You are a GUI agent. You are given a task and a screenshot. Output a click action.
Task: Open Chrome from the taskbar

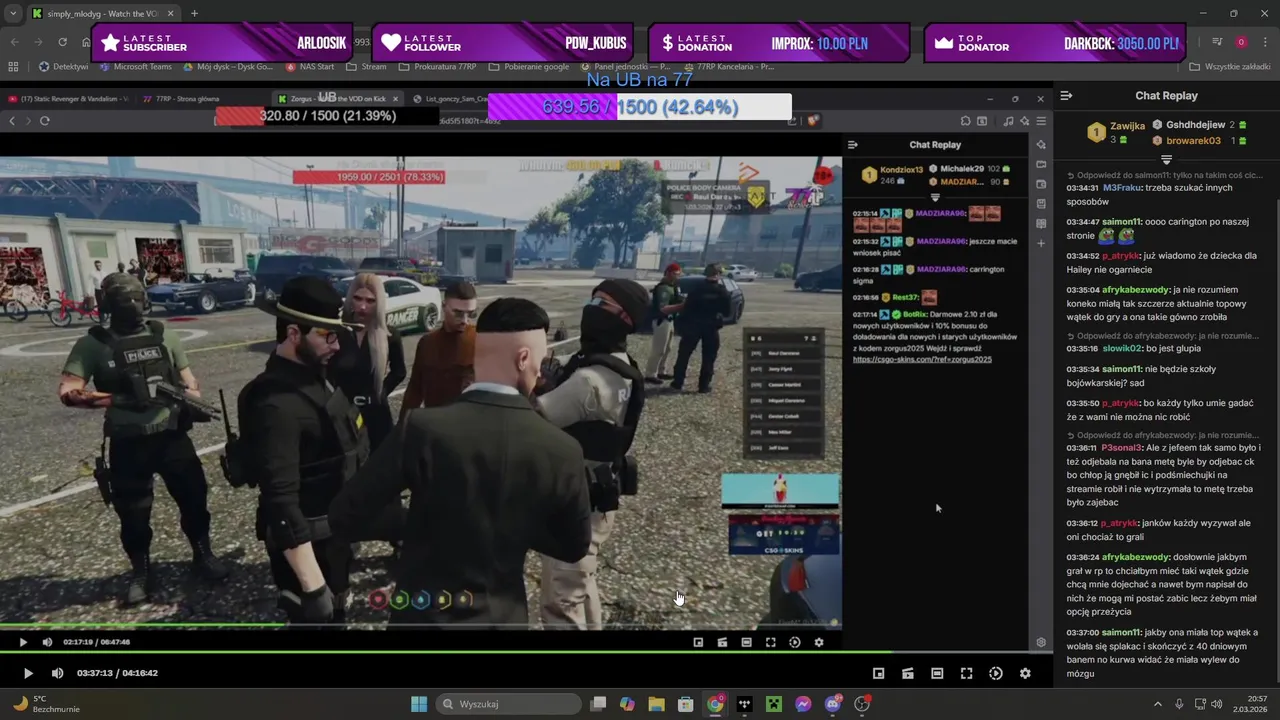point(715,704)
